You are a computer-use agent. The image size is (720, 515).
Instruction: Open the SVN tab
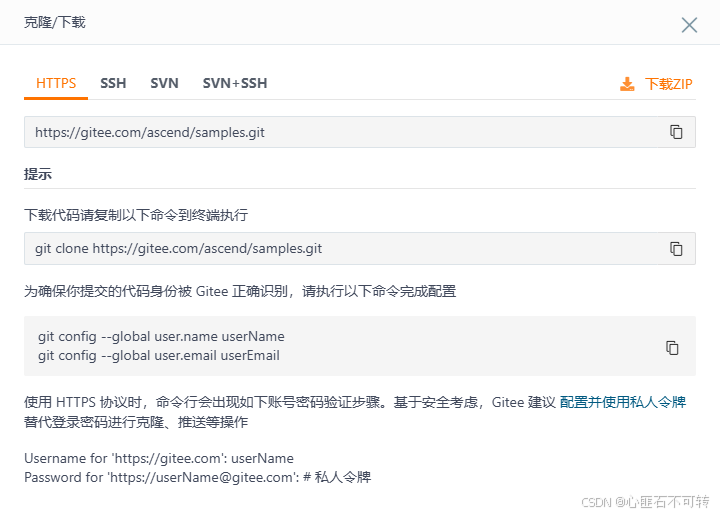(x=164, y=83)
